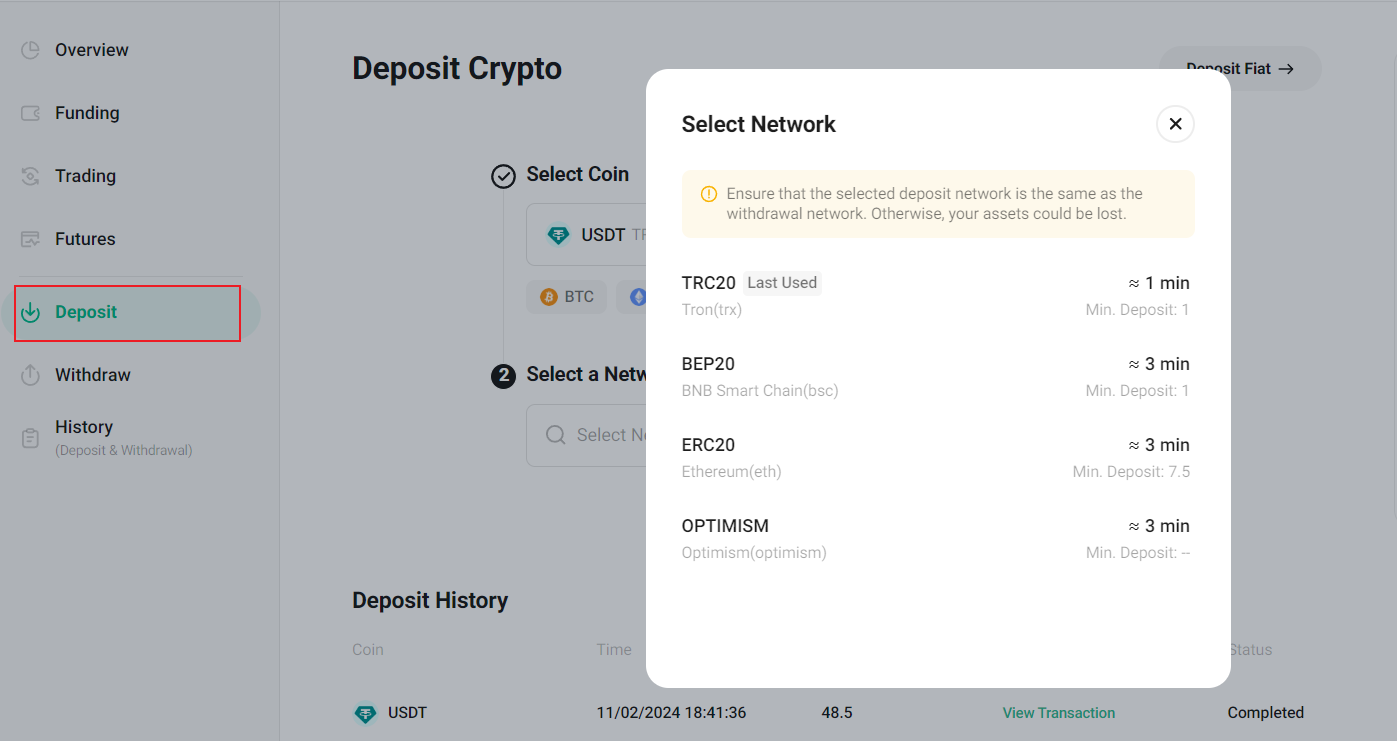Choose the TRC20 Tron network
Screen dimensions: 1397x741
click(937, 294)
